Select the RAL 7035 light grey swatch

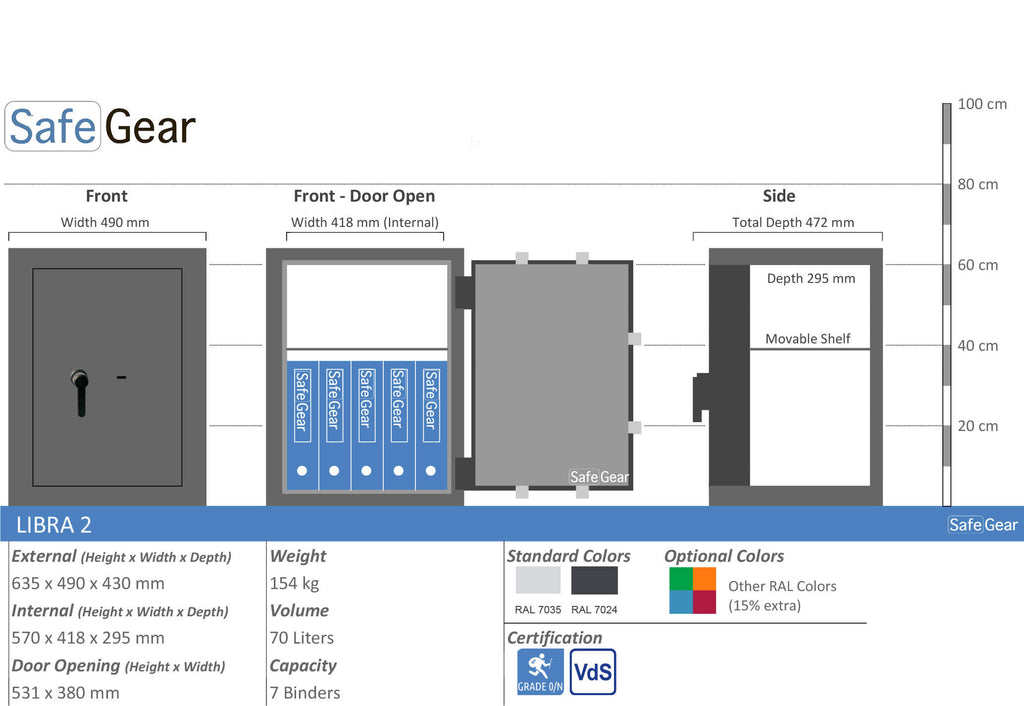(537, 580)
